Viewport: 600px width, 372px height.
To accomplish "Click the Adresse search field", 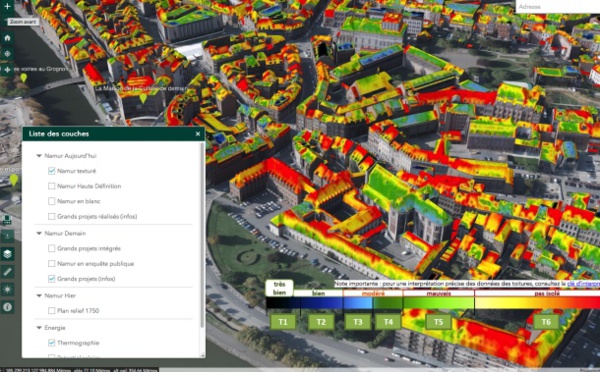I will (558, 7).
